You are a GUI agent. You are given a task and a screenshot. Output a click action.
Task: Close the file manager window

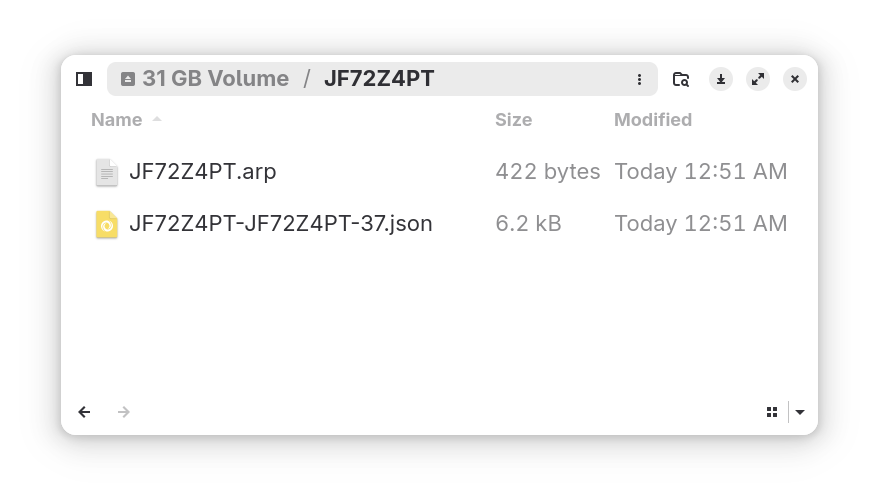[x=795, y=79]
